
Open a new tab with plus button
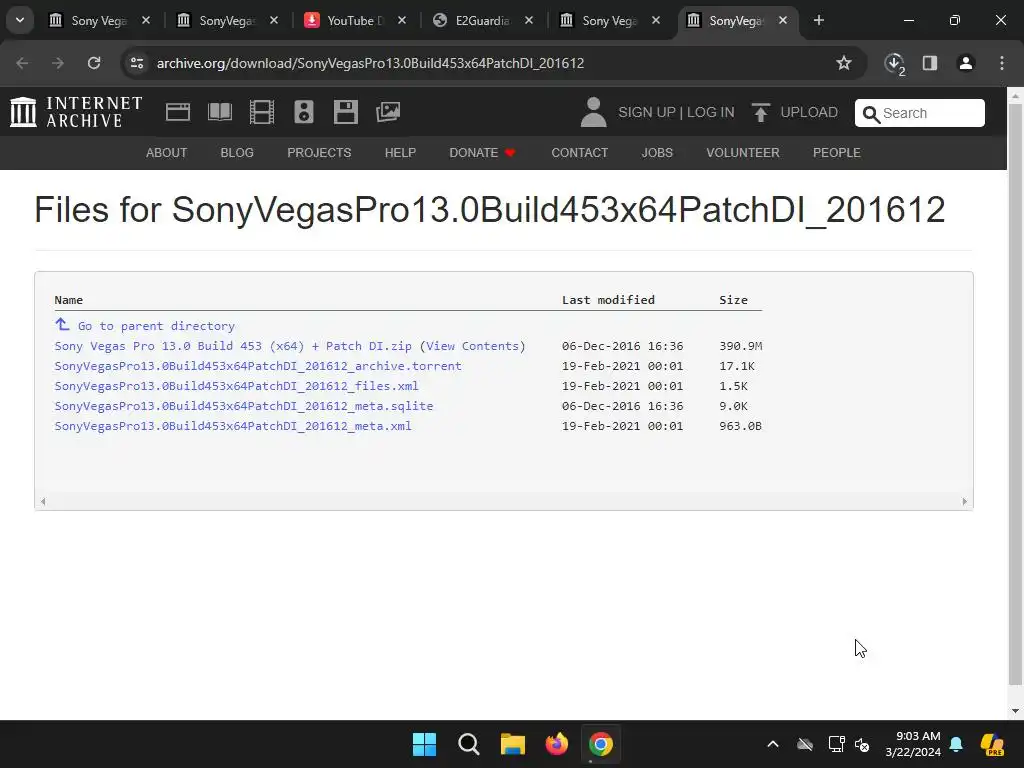click(818, 20)
